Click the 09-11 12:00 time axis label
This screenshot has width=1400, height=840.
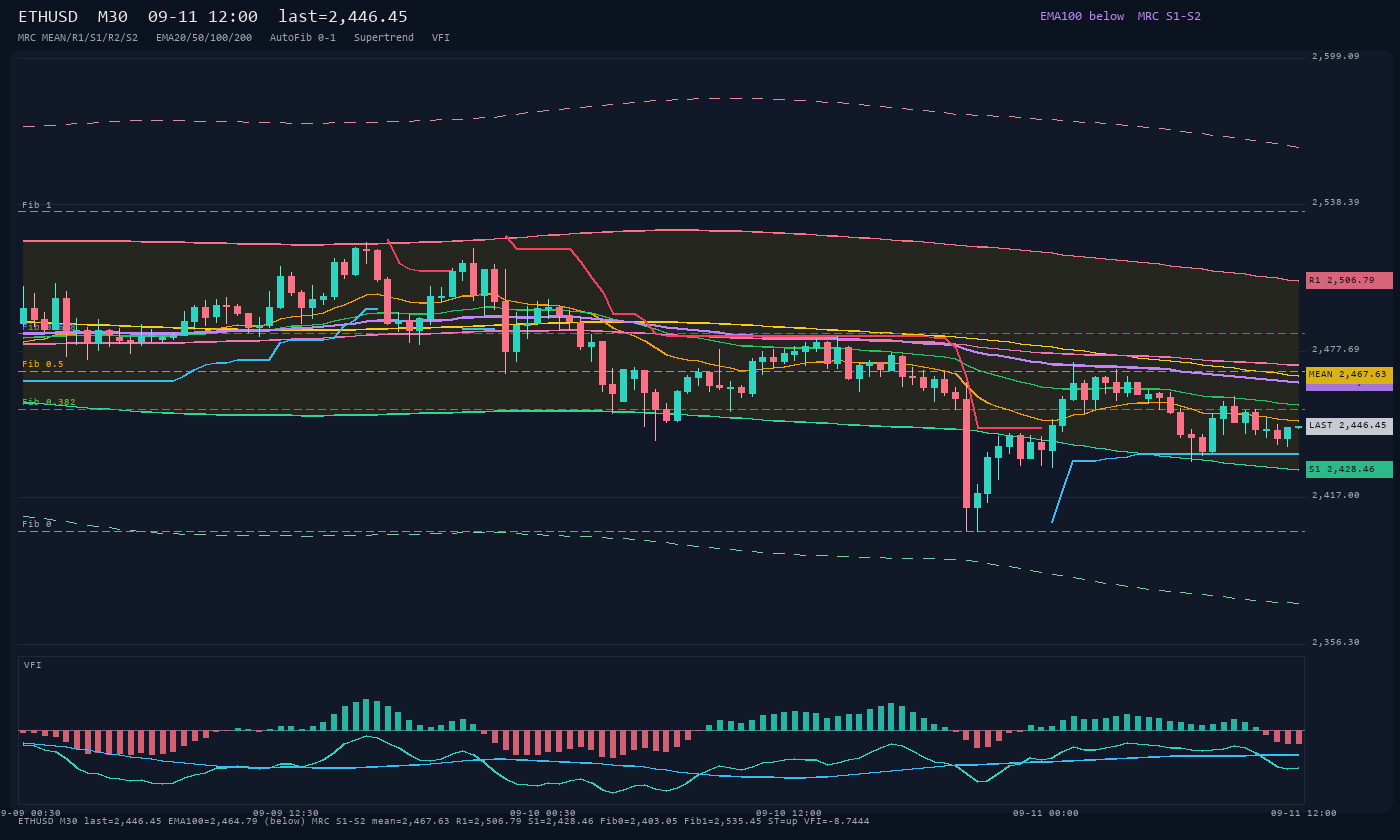click(1304, 813)
